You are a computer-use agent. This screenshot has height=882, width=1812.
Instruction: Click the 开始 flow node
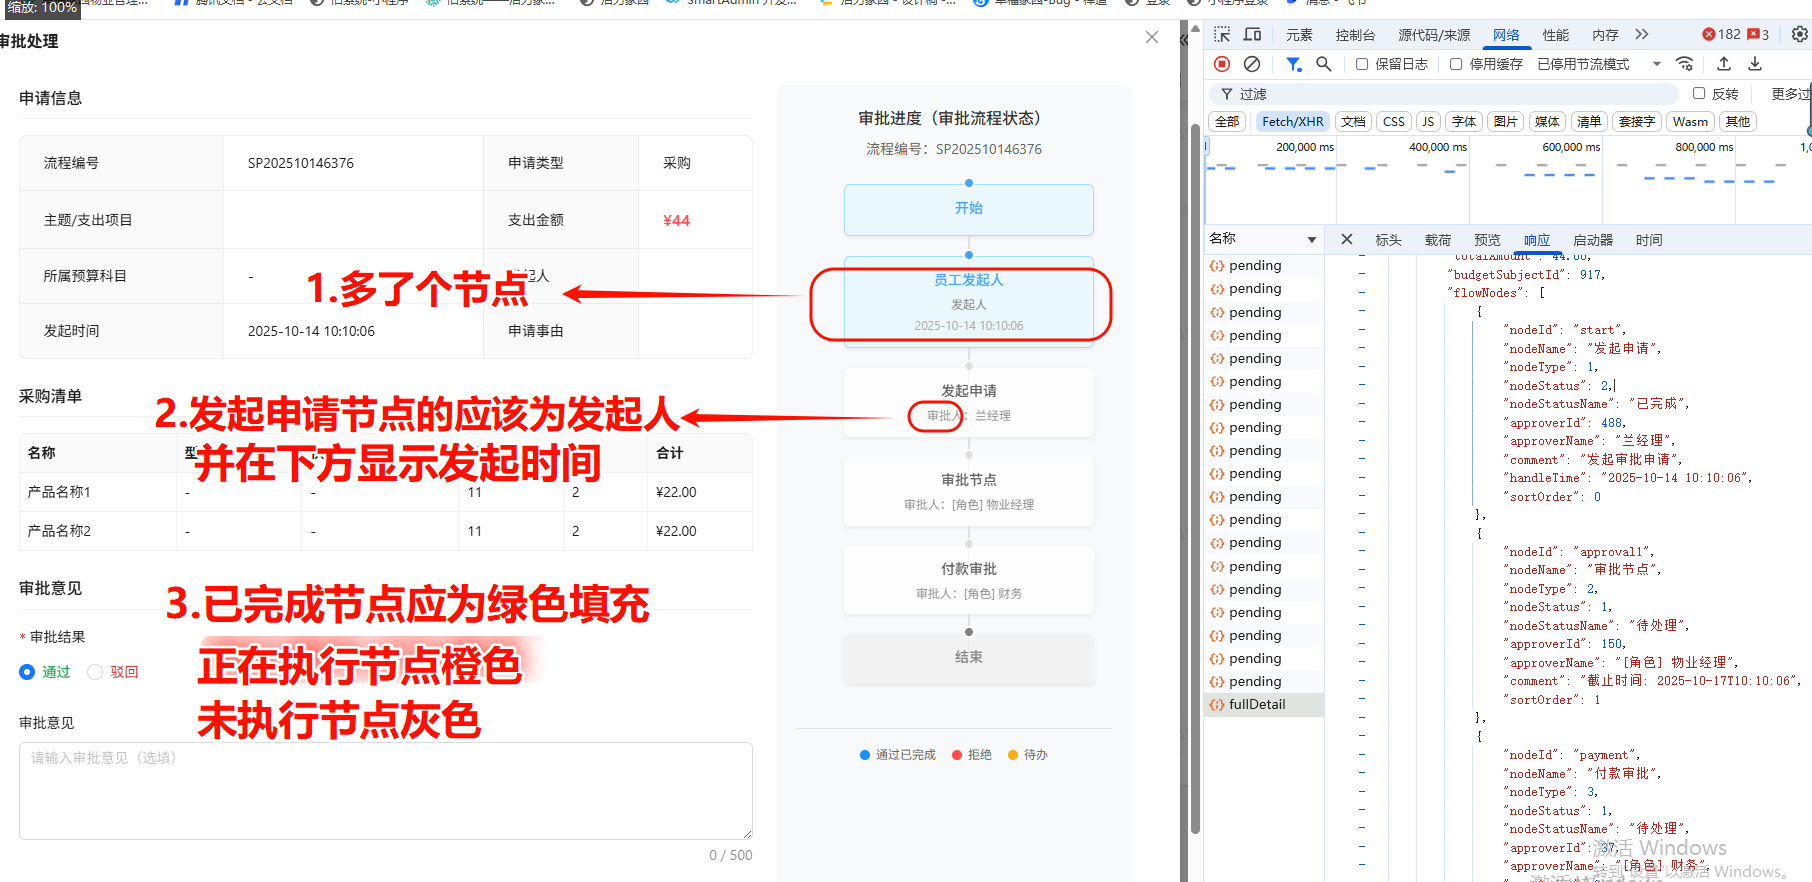[x=968, y=209]
